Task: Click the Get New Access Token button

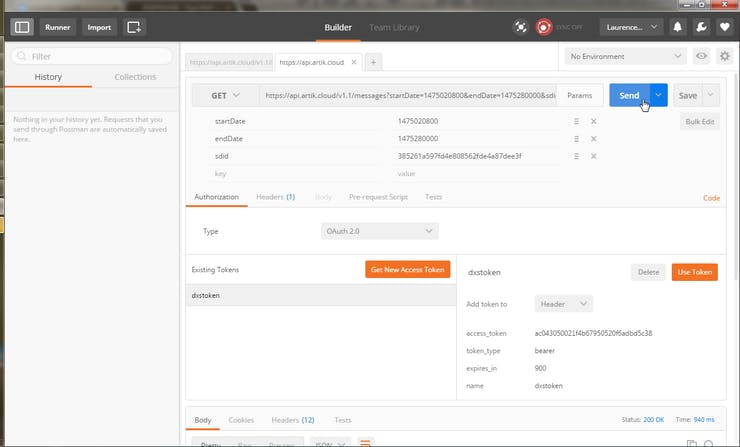Action: coord(407,269)
